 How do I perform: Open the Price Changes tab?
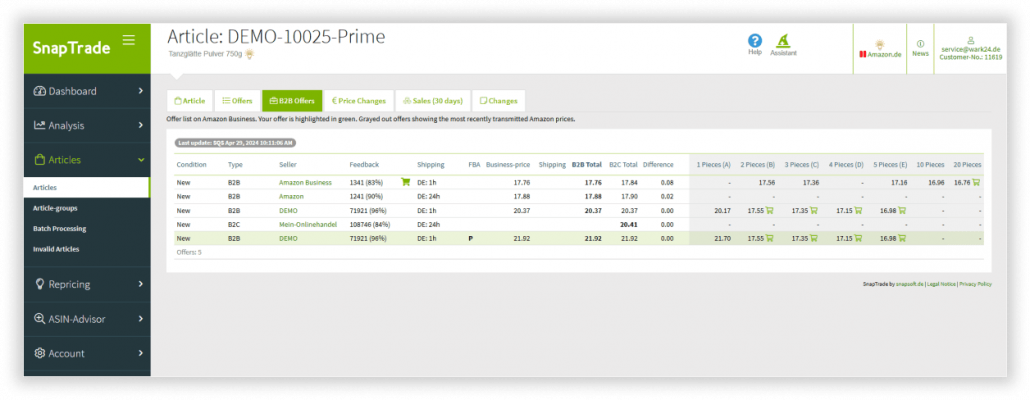[x=359, y=100]
